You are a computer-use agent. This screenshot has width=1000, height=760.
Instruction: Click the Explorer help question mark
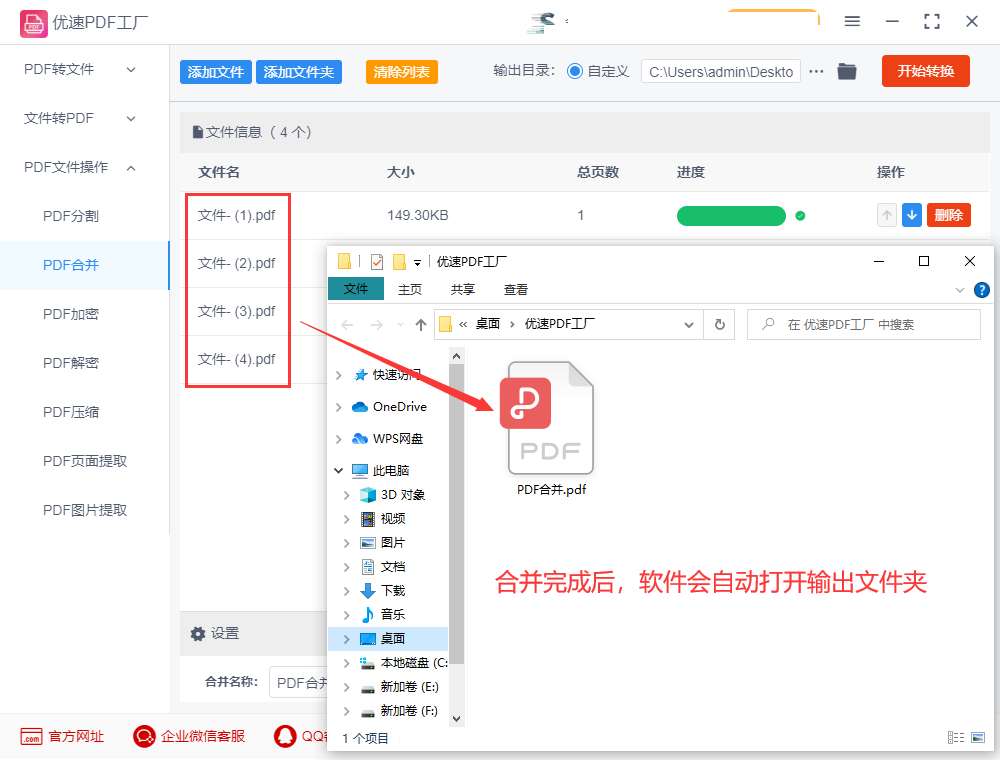[x=982, y=290]
